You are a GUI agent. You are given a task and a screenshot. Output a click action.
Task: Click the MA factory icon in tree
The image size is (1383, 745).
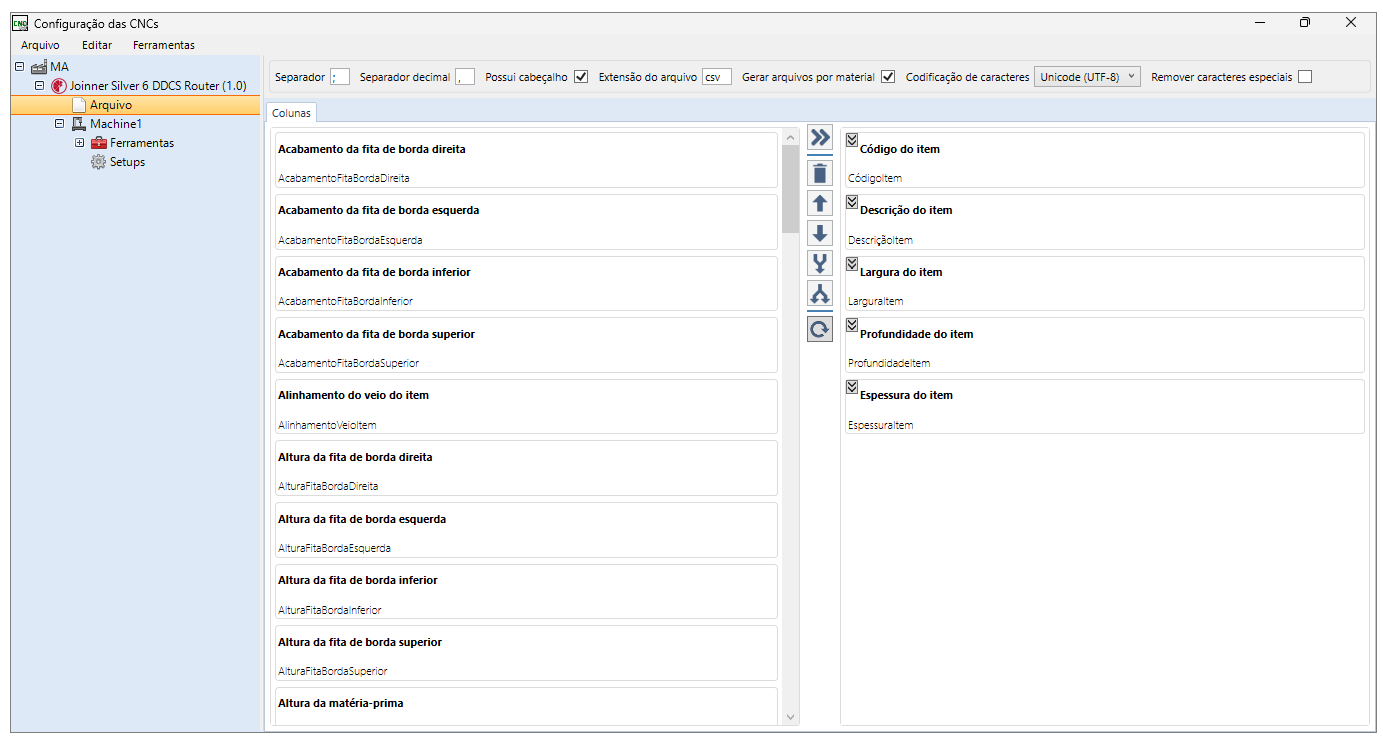pyautogui.click(x=39, y=67)
